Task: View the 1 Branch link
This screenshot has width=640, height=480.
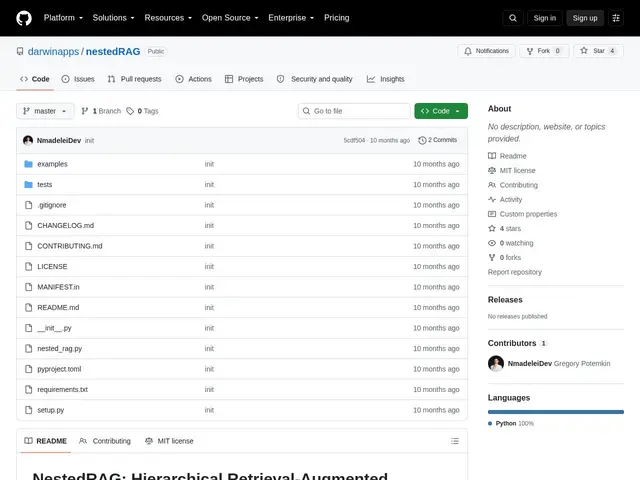Action: click(x=101, y=111)
